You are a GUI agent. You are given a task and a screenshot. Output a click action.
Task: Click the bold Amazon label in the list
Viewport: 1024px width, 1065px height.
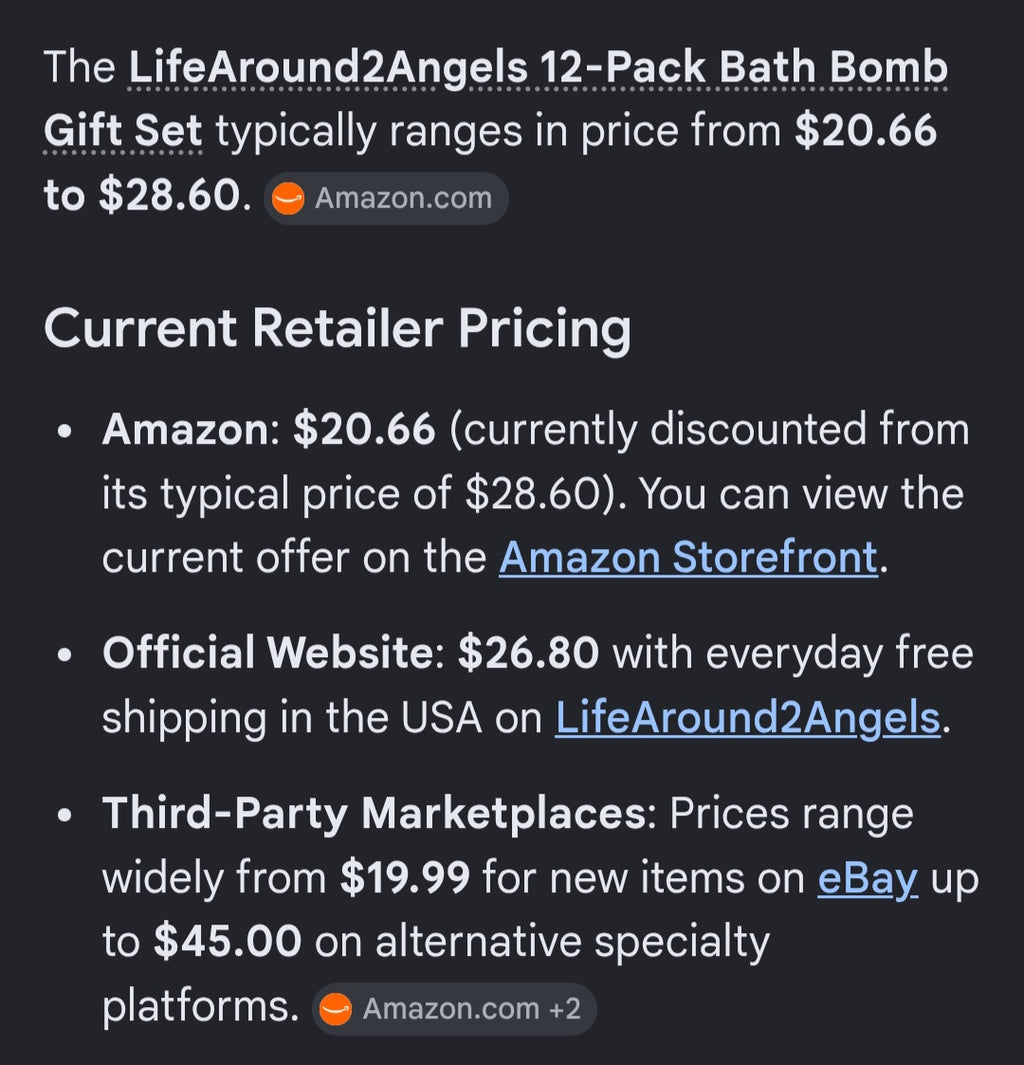(186, 429)
